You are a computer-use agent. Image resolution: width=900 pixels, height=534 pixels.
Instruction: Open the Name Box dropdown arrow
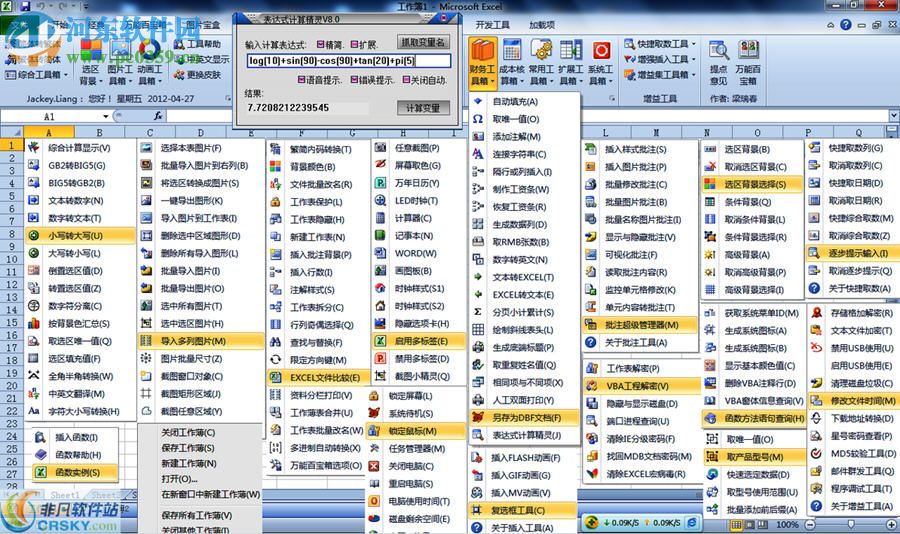pyautogui.click(x=105, y=117)
